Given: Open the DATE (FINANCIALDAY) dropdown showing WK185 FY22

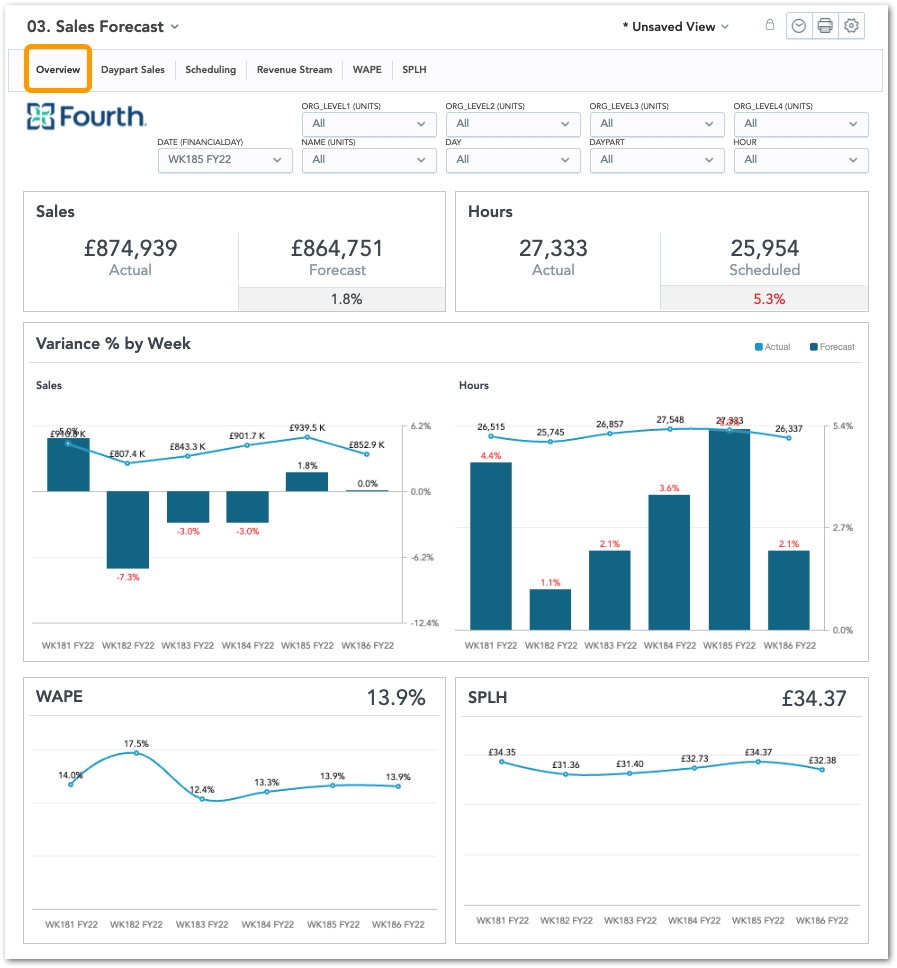Looking at the screenshot, I should click(225, 160).
